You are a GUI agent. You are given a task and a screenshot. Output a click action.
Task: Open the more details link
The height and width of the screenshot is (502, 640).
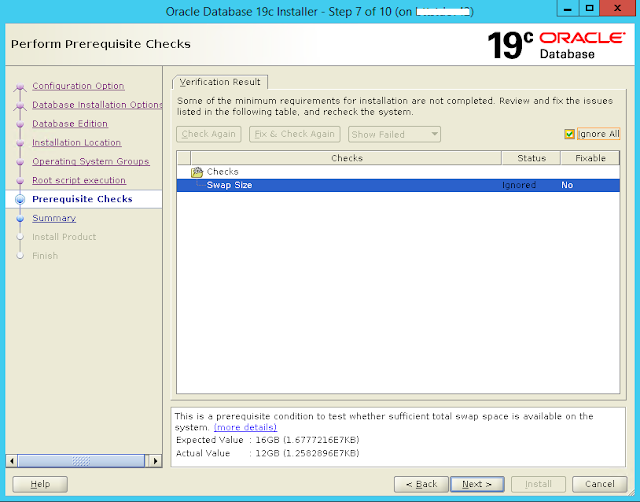click(245, 427)
